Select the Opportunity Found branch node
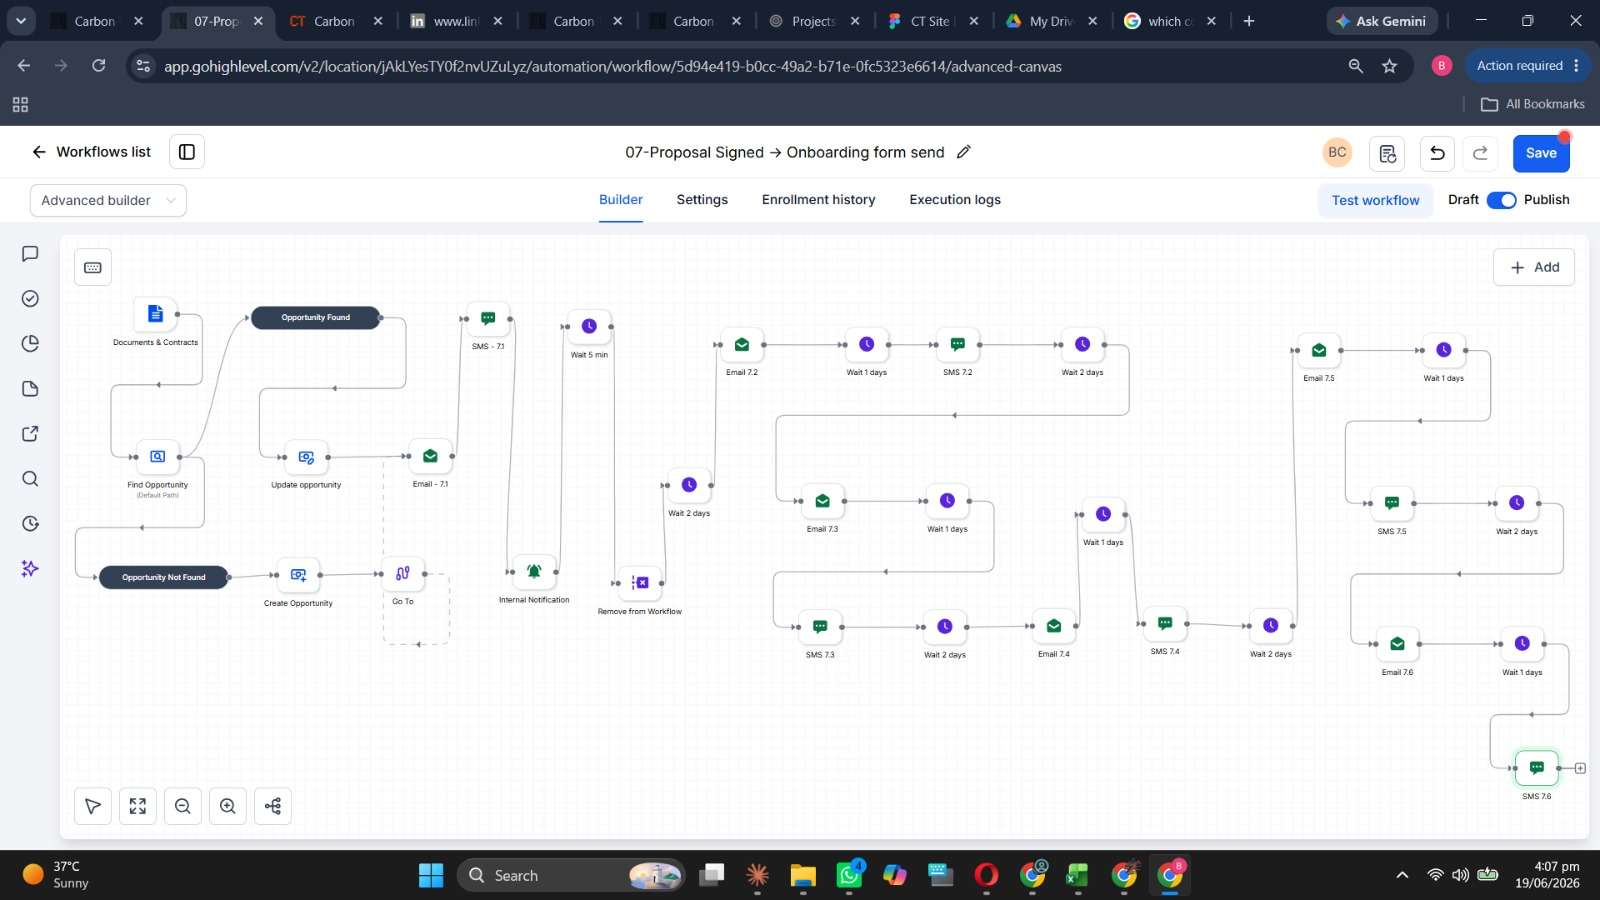The image size is (1600, 900). pyautogui.click(x=316, y=318)
